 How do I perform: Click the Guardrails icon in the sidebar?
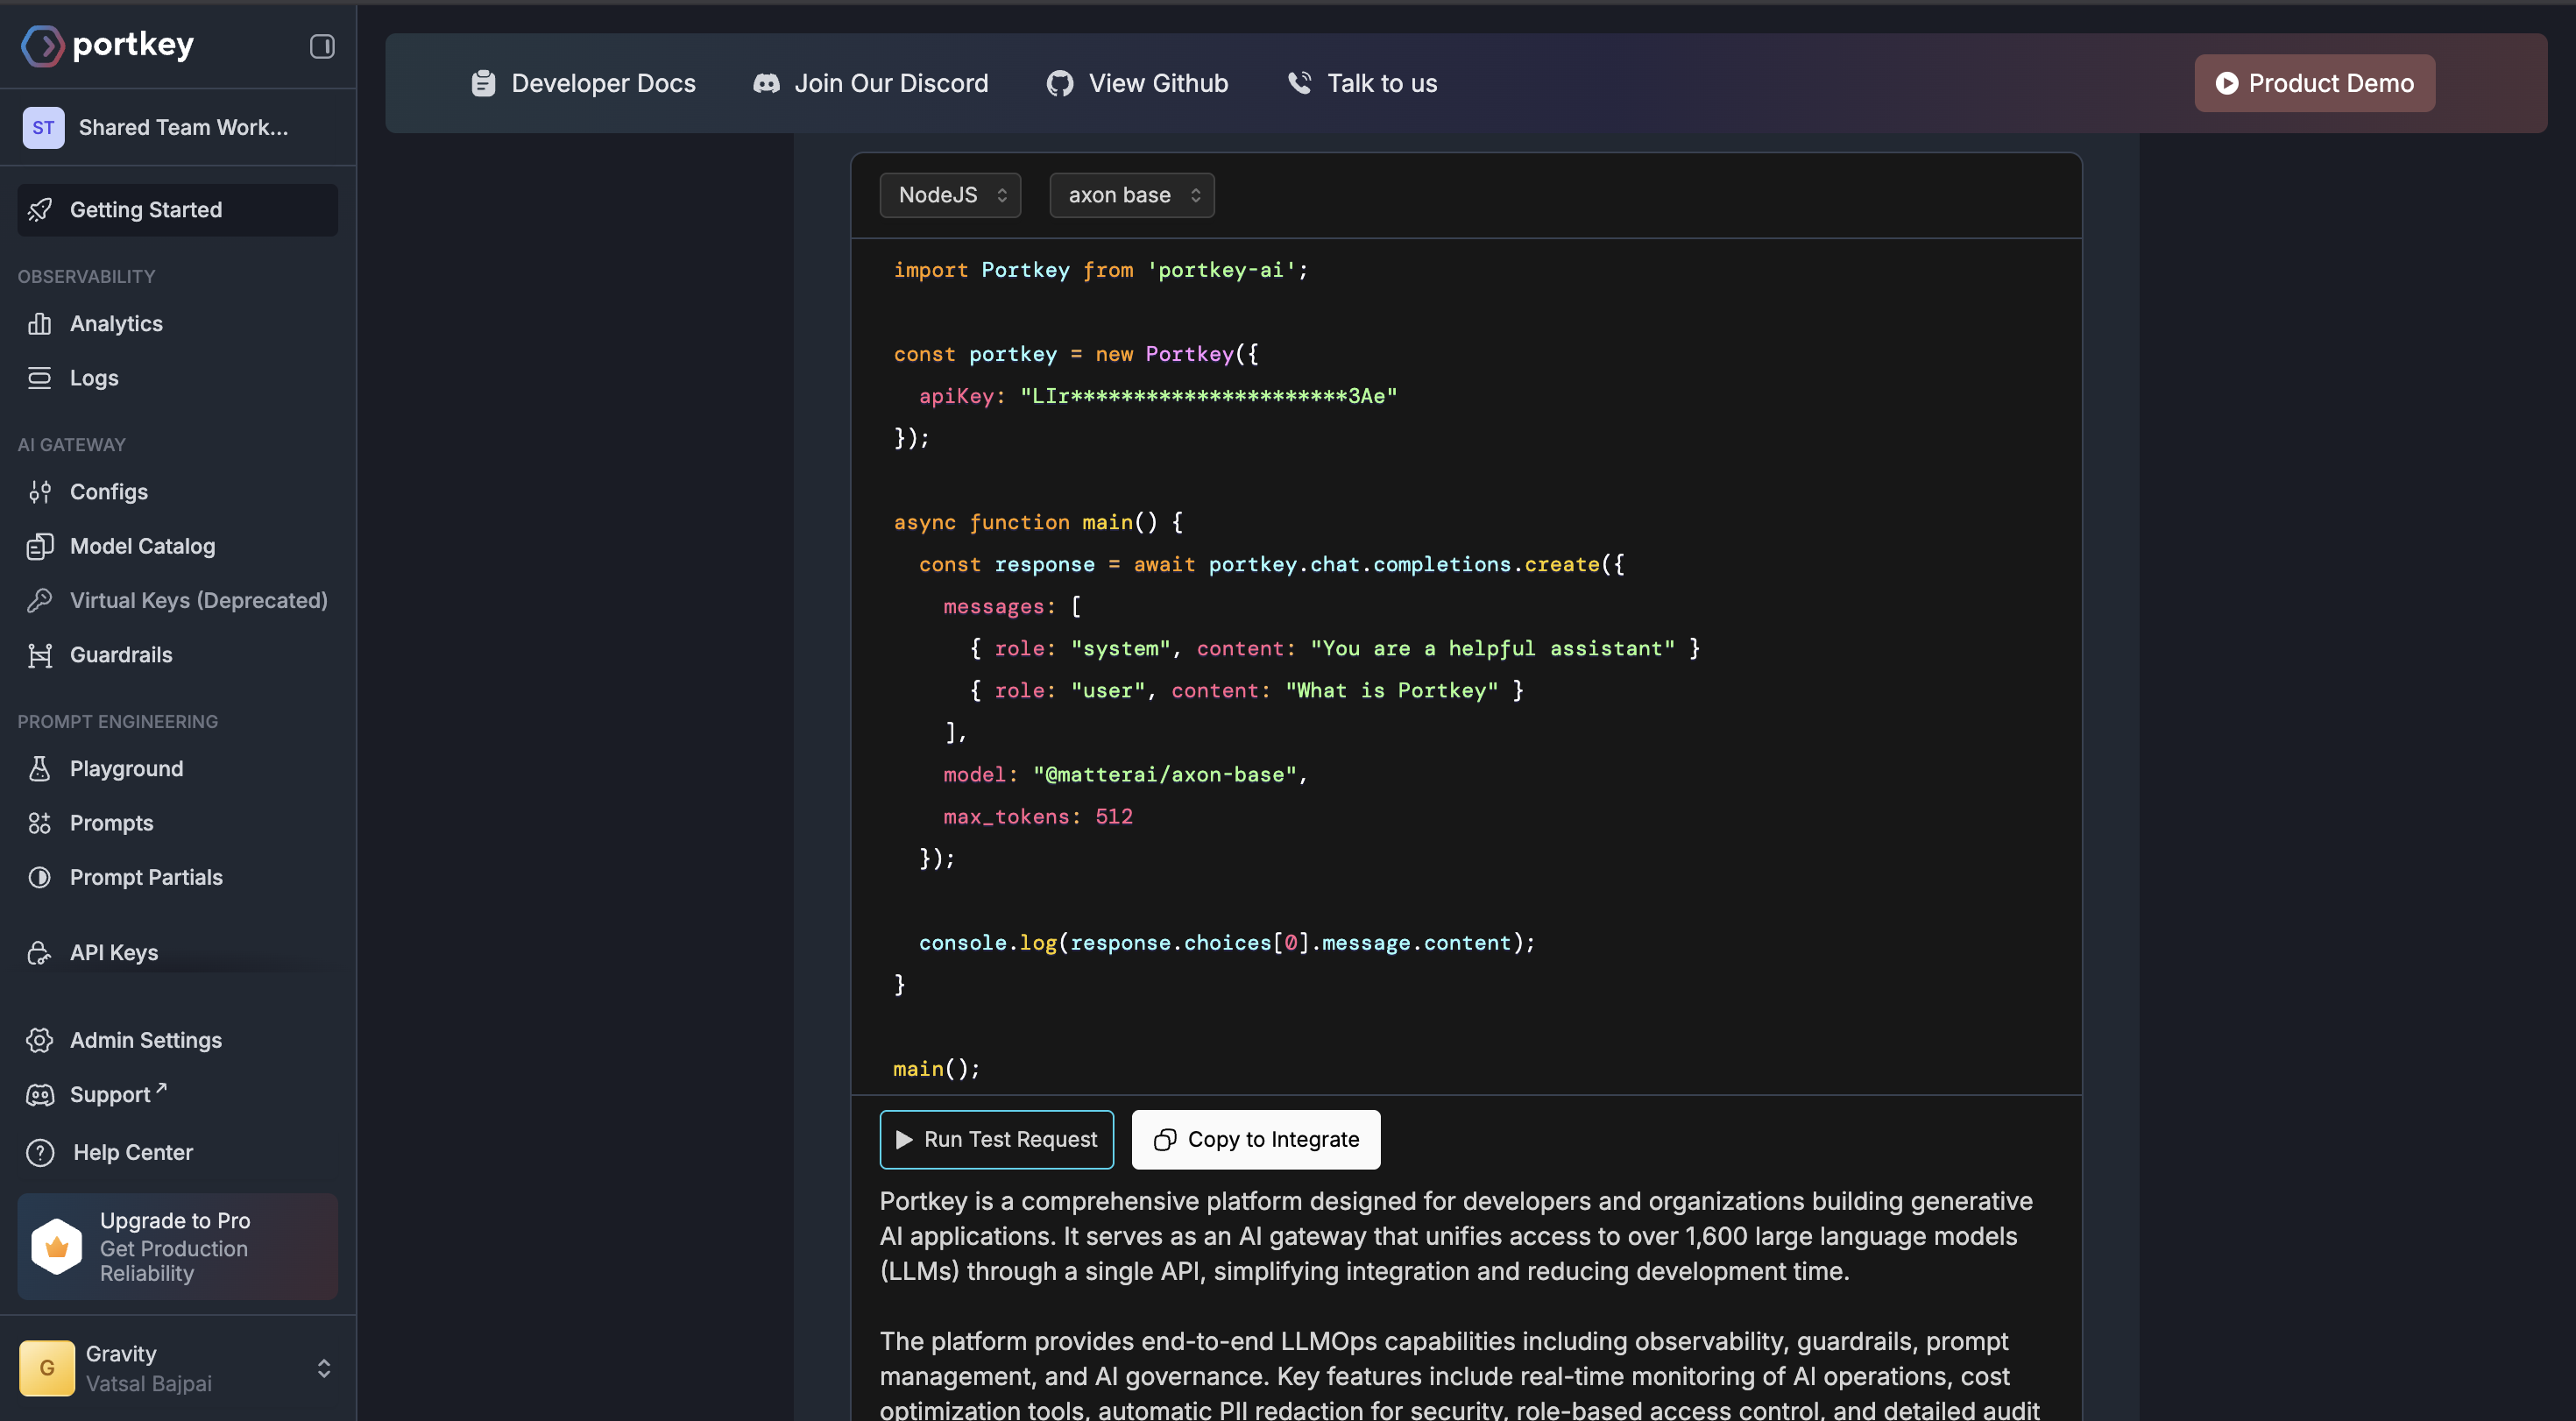pyautogui.click(x=40, y=655)
